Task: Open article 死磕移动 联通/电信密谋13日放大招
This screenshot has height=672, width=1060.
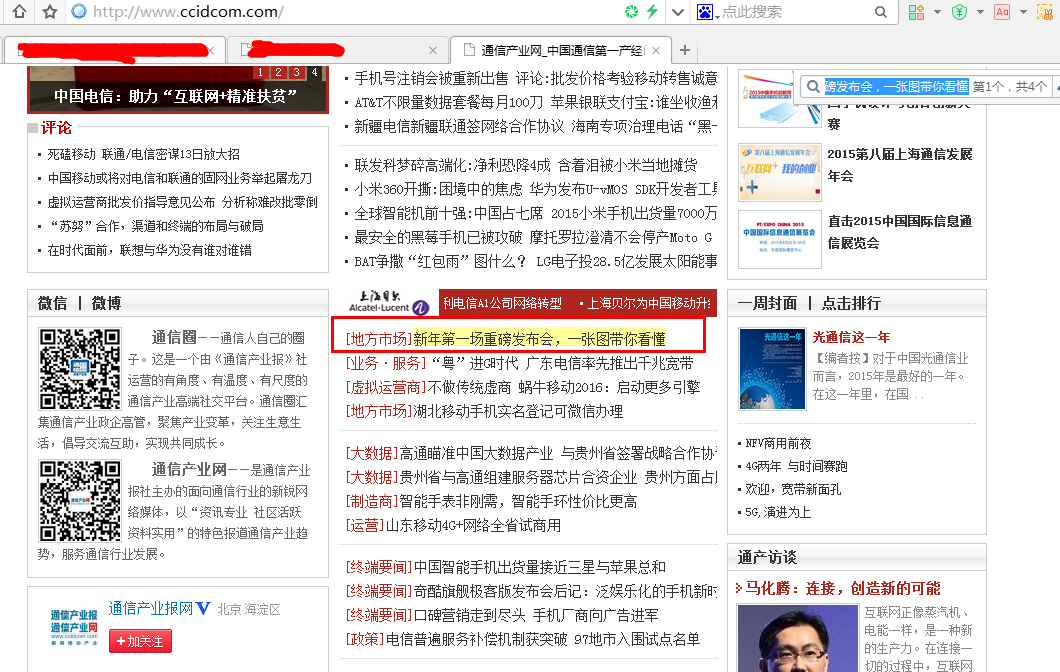Action: [x=143, y=154]
